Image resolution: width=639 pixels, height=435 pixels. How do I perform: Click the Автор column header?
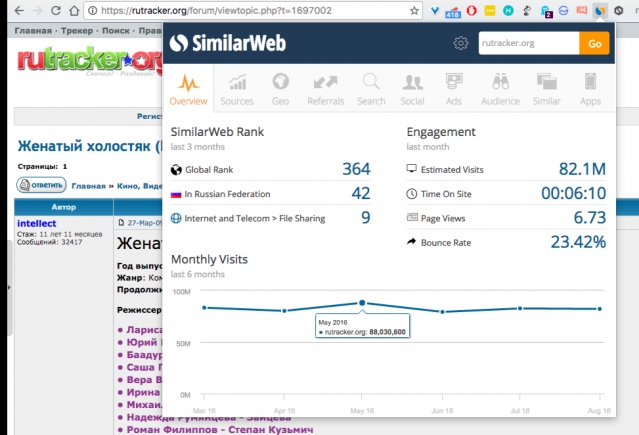pyautogui.click(x=64, y=207)
